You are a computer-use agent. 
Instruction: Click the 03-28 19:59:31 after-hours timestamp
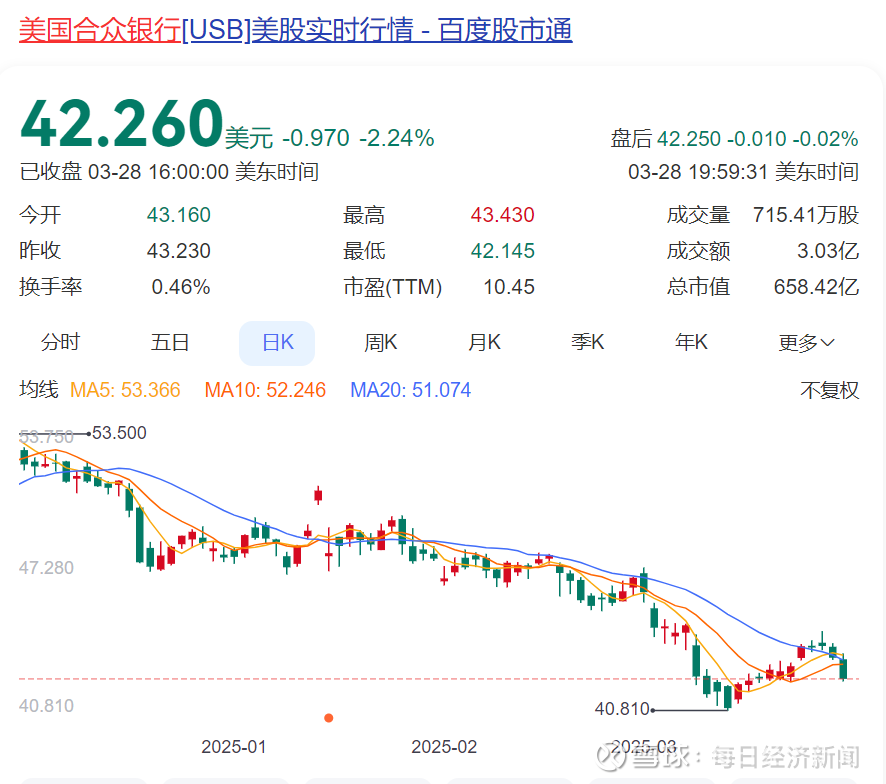[743, 172]
